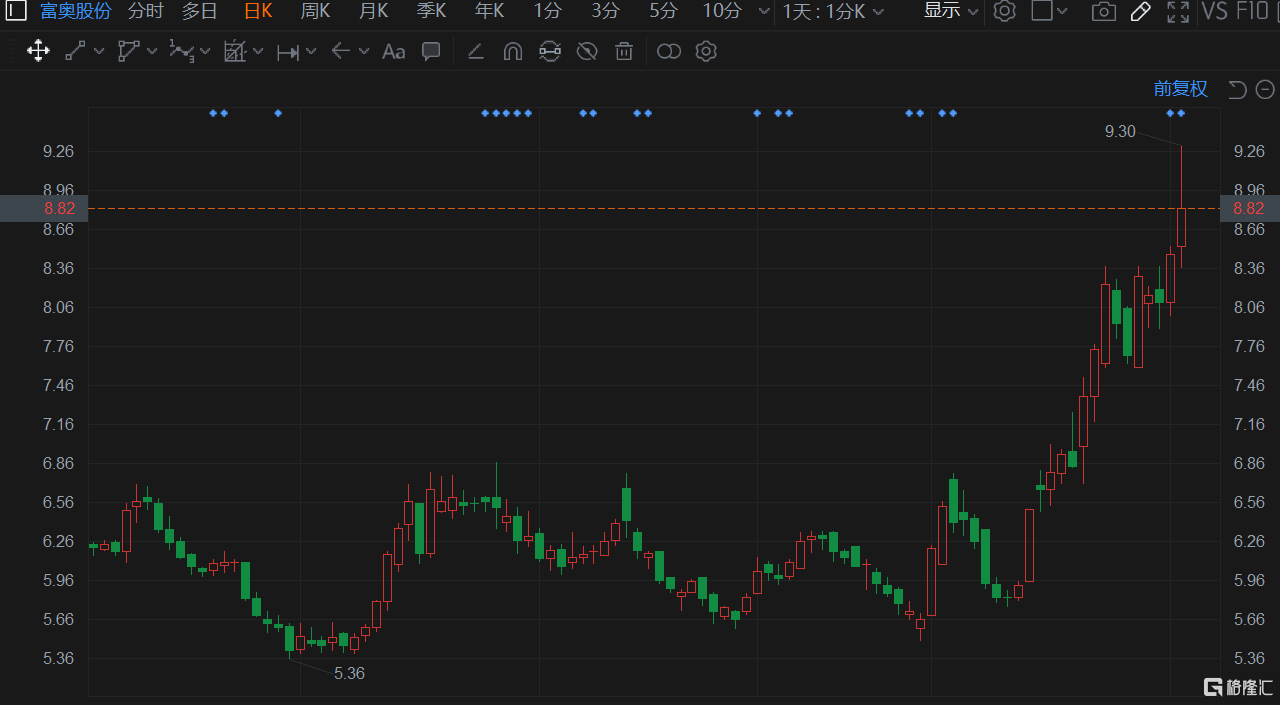Click the VS compare button

coord(1214,12)
